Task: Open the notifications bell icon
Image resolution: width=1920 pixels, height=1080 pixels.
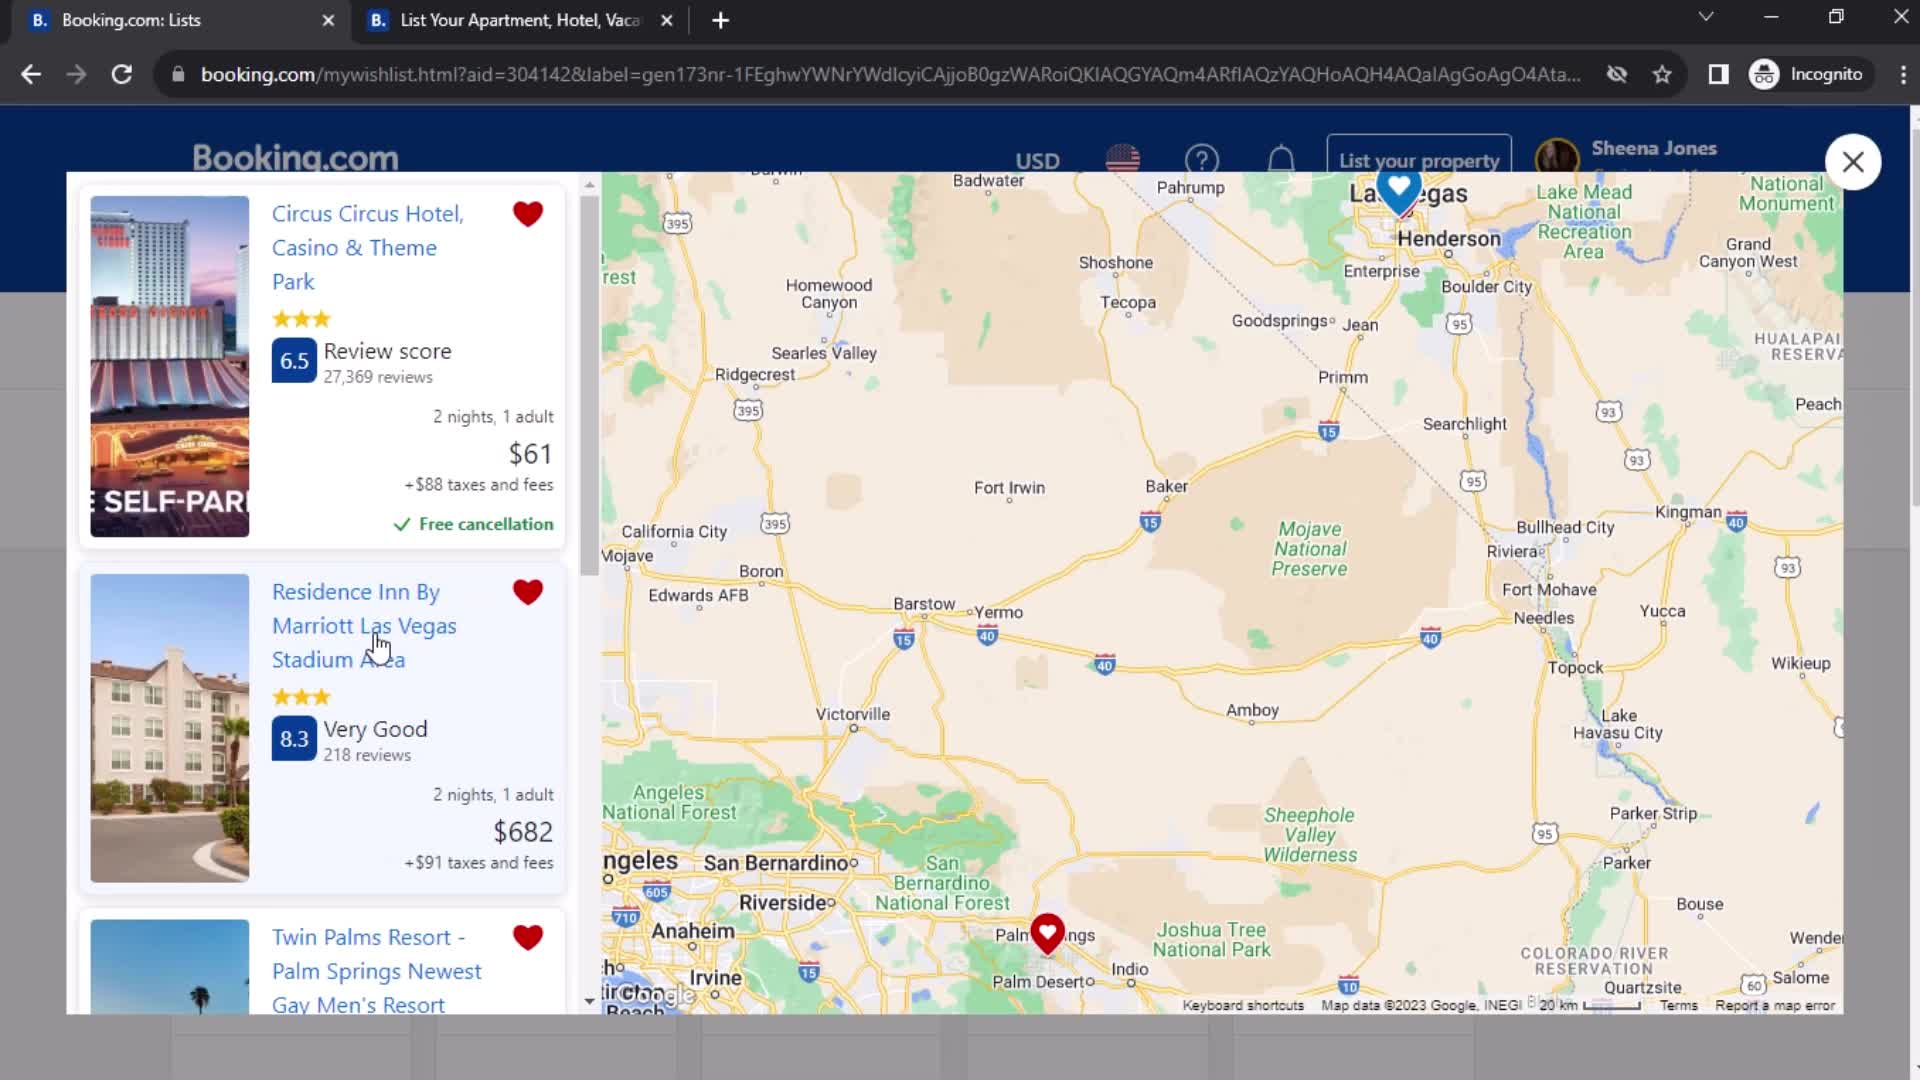Action: click(1281, 160)
